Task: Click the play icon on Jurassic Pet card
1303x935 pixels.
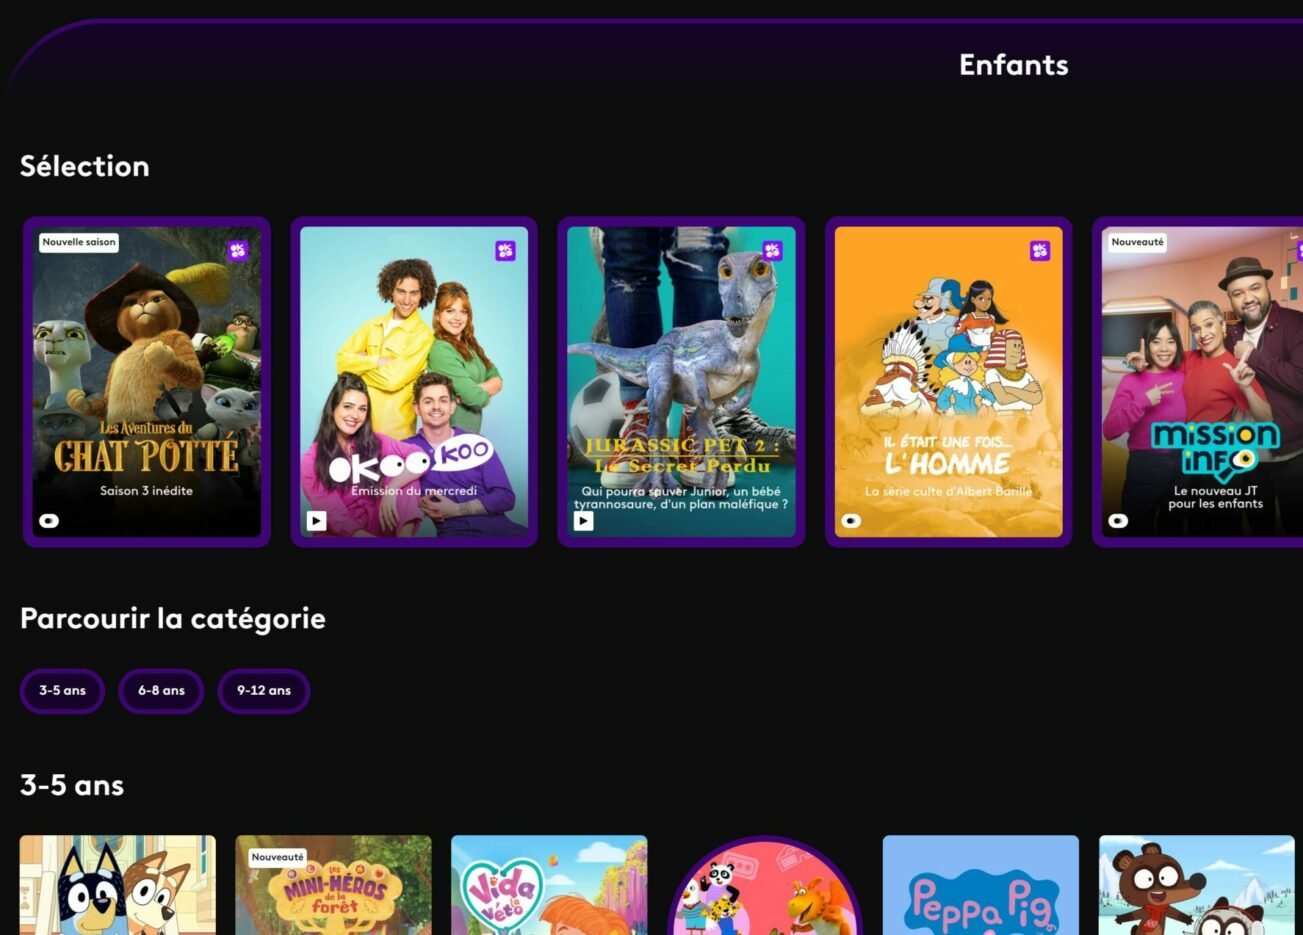Action: coord(583,521)
